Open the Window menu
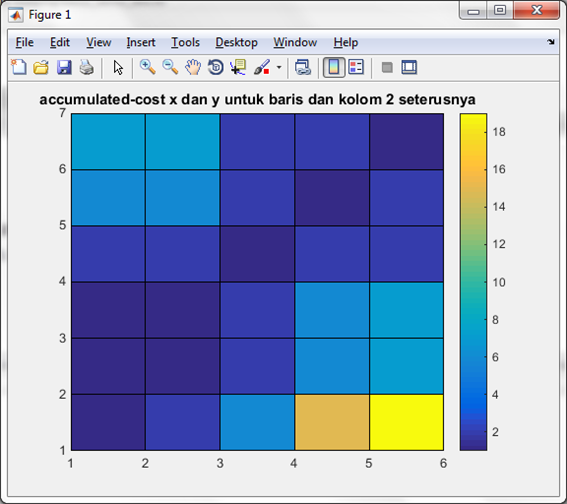Screen dimensions: 567x504 coord(295,43)
